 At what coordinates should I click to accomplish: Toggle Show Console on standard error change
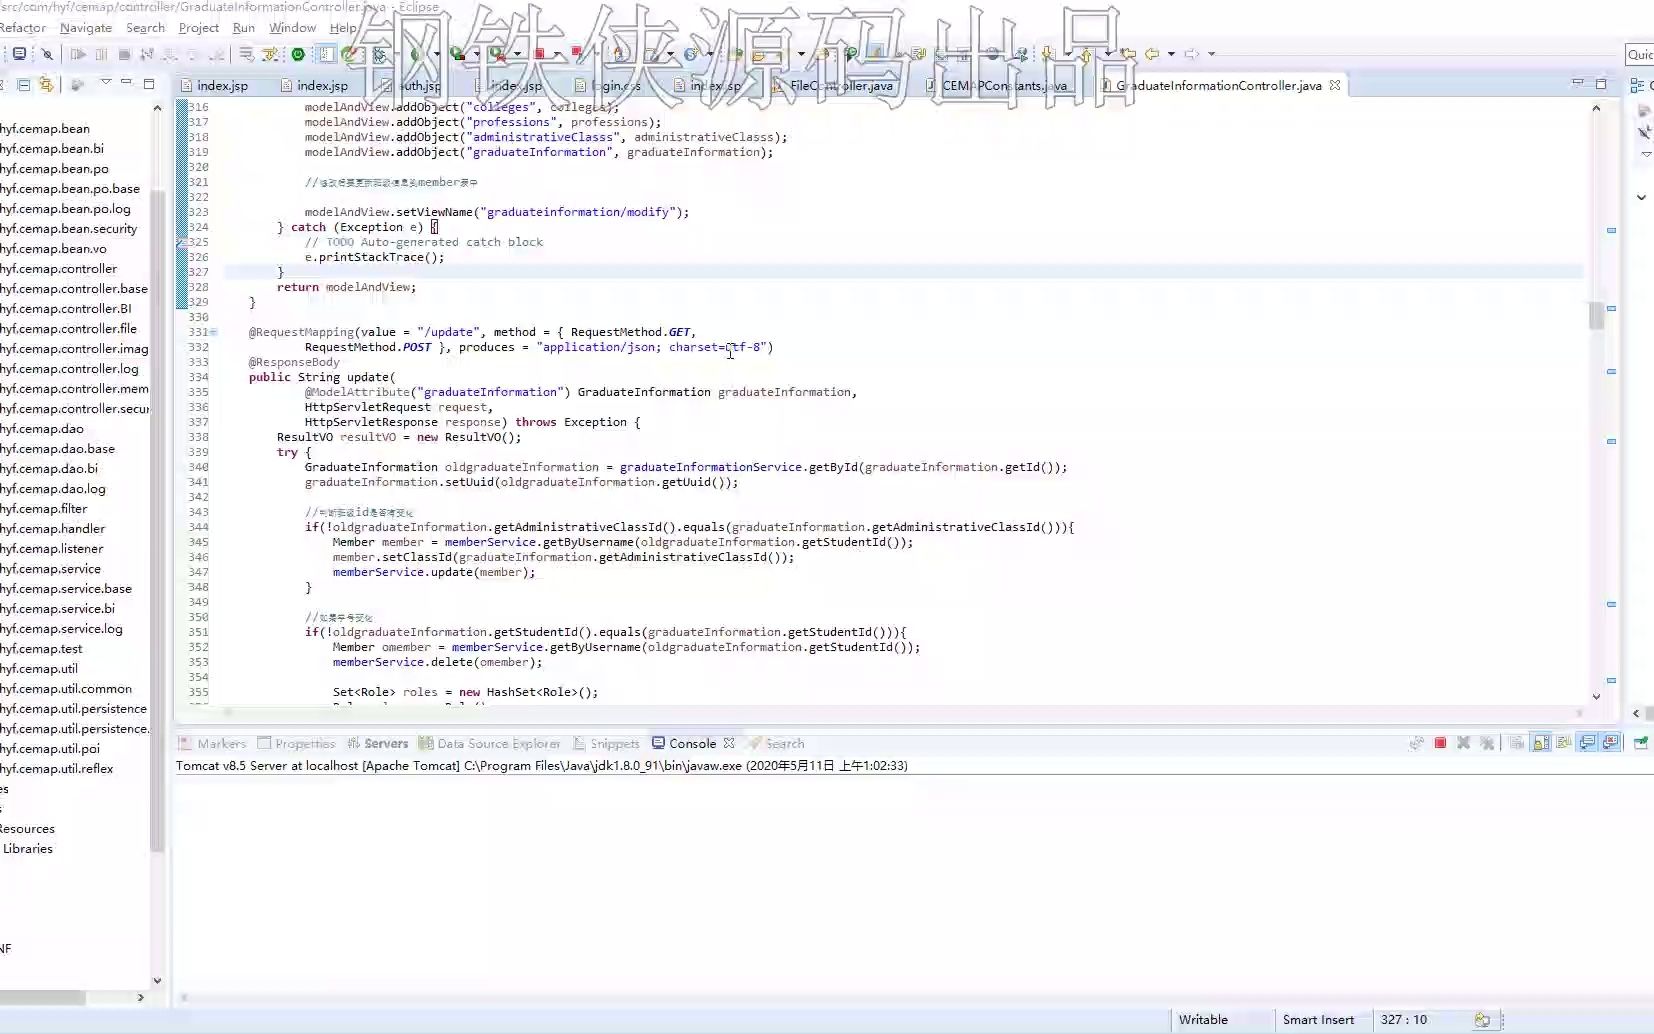[x=1610, y=743]
